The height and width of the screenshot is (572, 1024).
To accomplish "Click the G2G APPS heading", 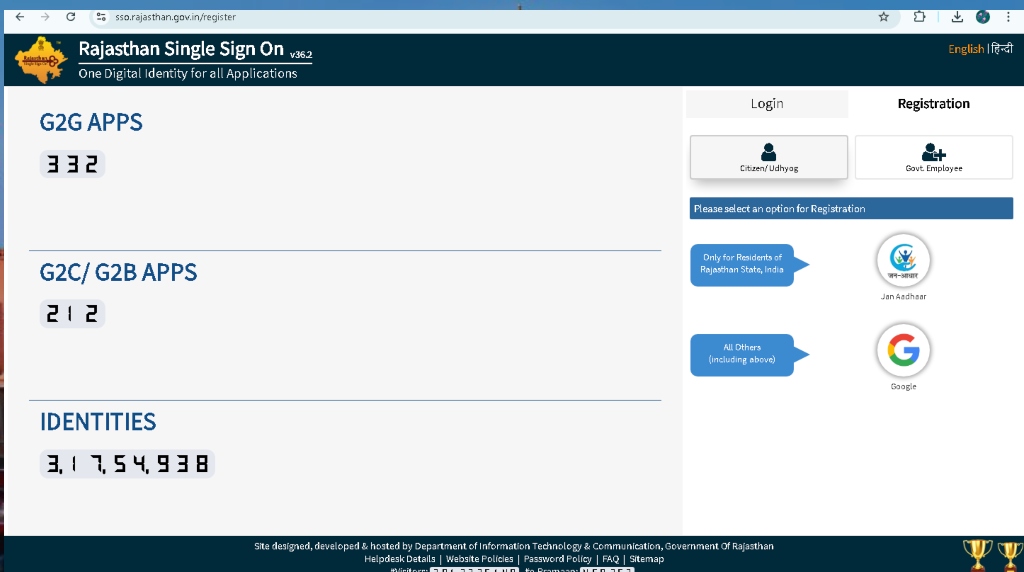I will 91,122.
